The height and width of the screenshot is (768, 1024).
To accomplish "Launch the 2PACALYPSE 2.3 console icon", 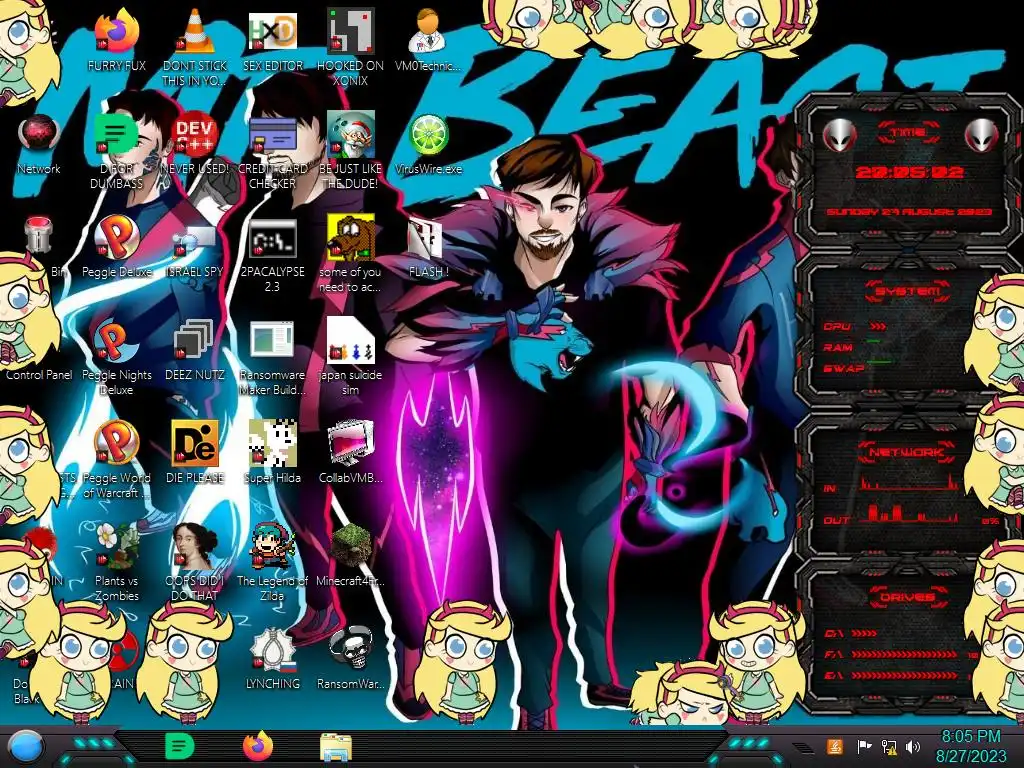I will click(x=272, y=238).
